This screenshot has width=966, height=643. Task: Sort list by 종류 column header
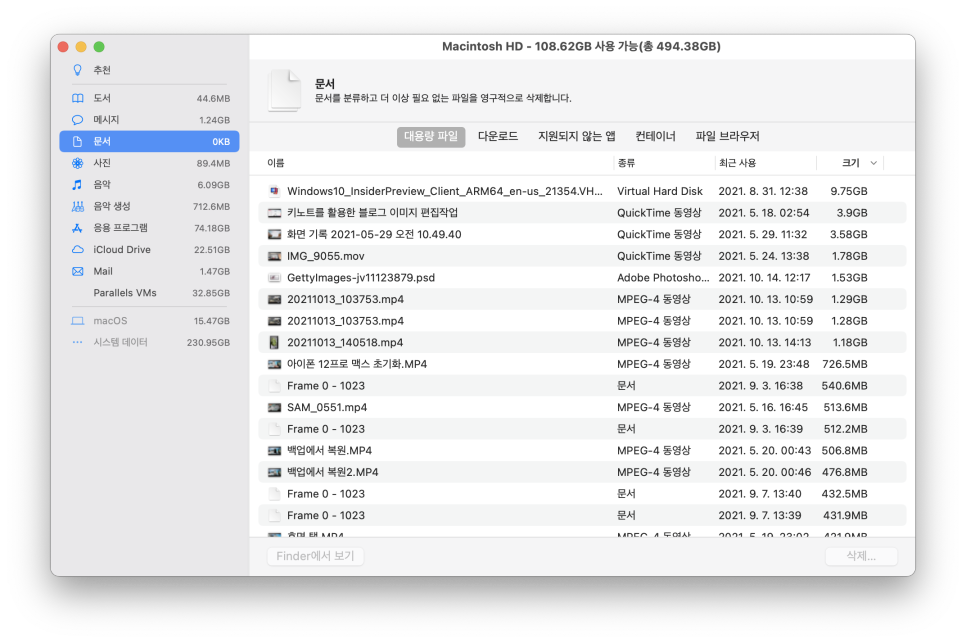click(627, 163)
